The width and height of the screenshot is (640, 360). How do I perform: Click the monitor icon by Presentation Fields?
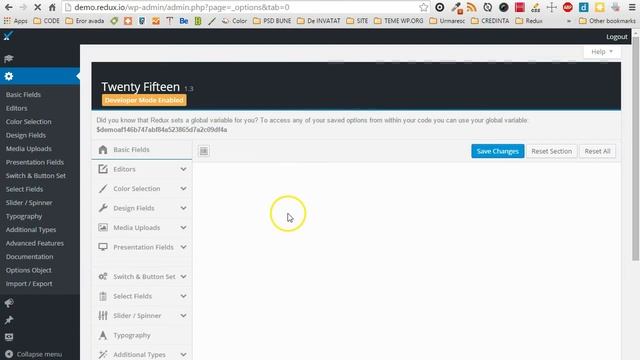[x=103, y=247]
